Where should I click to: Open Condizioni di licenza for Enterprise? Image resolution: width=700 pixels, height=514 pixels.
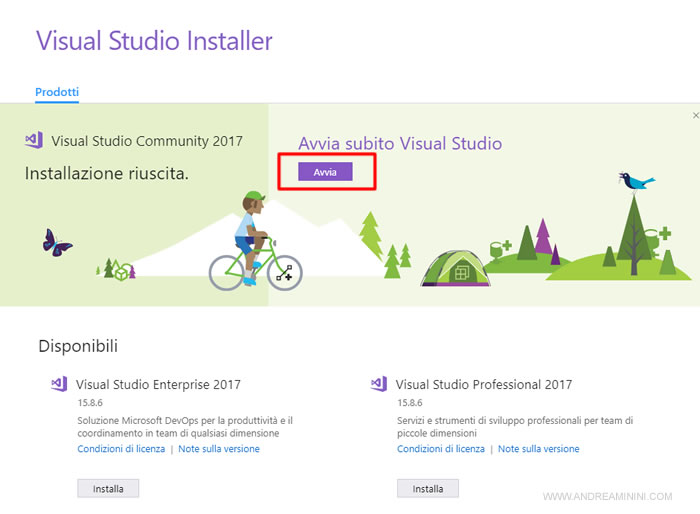[123, 449]
